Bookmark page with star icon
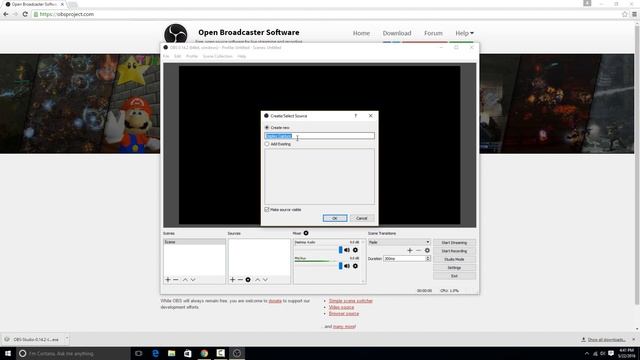 (624, 14)
